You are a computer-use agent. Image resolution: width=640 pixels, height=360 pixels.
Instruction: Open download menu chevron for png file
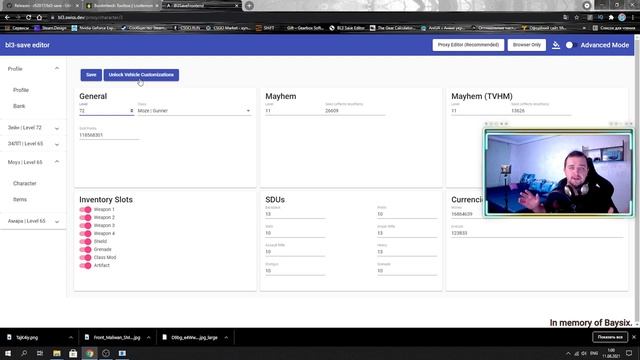click(x=71, y=338)
